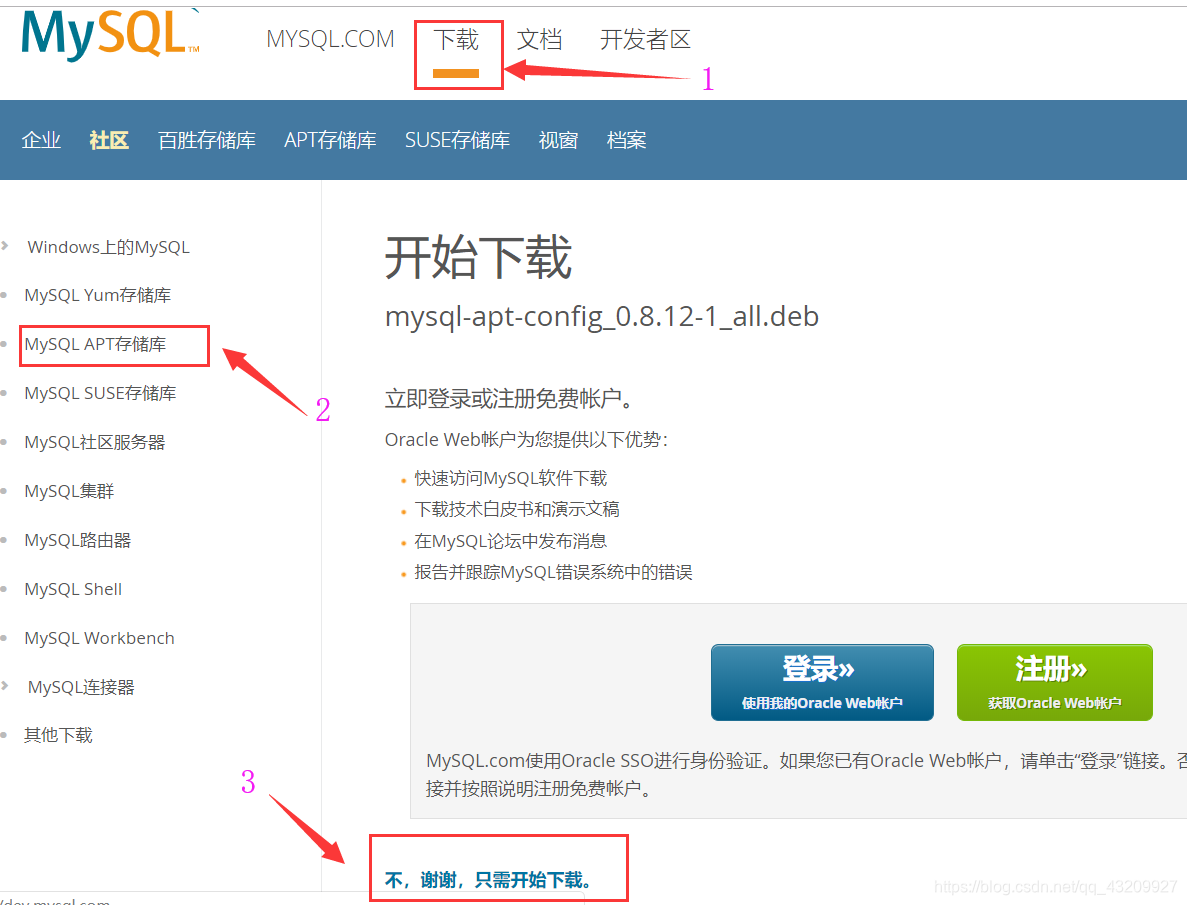1187x905 pixels.
Task: Open APT存储库 in the blue menu bar
Action: (x=330, y=140)
